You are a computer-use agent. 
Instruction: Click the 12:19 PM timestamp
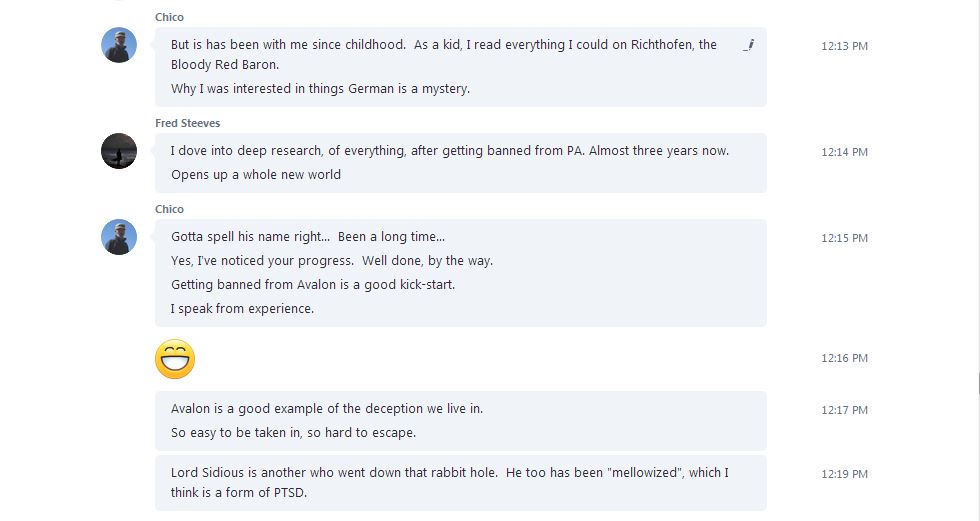844,474
